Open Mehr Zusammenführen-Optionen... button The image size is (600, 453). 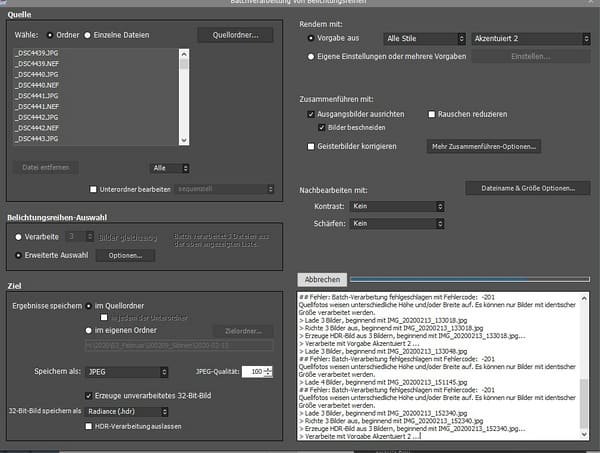484,147
